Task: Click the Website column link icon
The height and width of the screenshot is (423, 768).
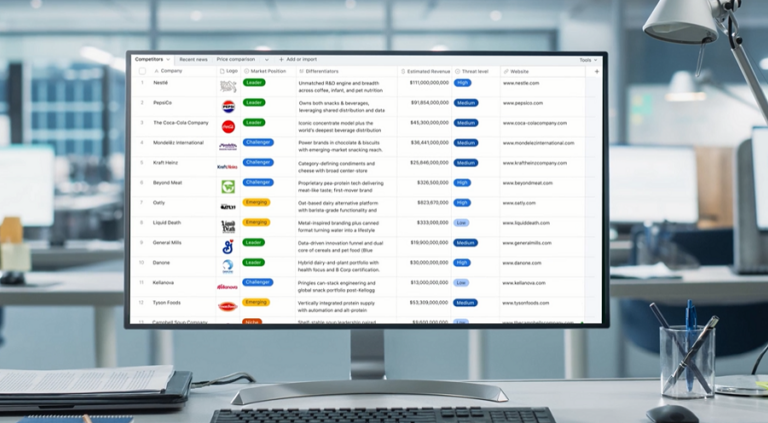Action: [x=506, y=71]
